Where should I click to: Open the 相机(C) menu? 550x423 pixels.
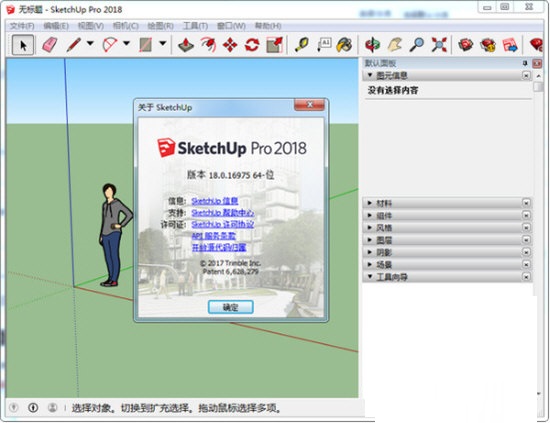pos(126,26)
